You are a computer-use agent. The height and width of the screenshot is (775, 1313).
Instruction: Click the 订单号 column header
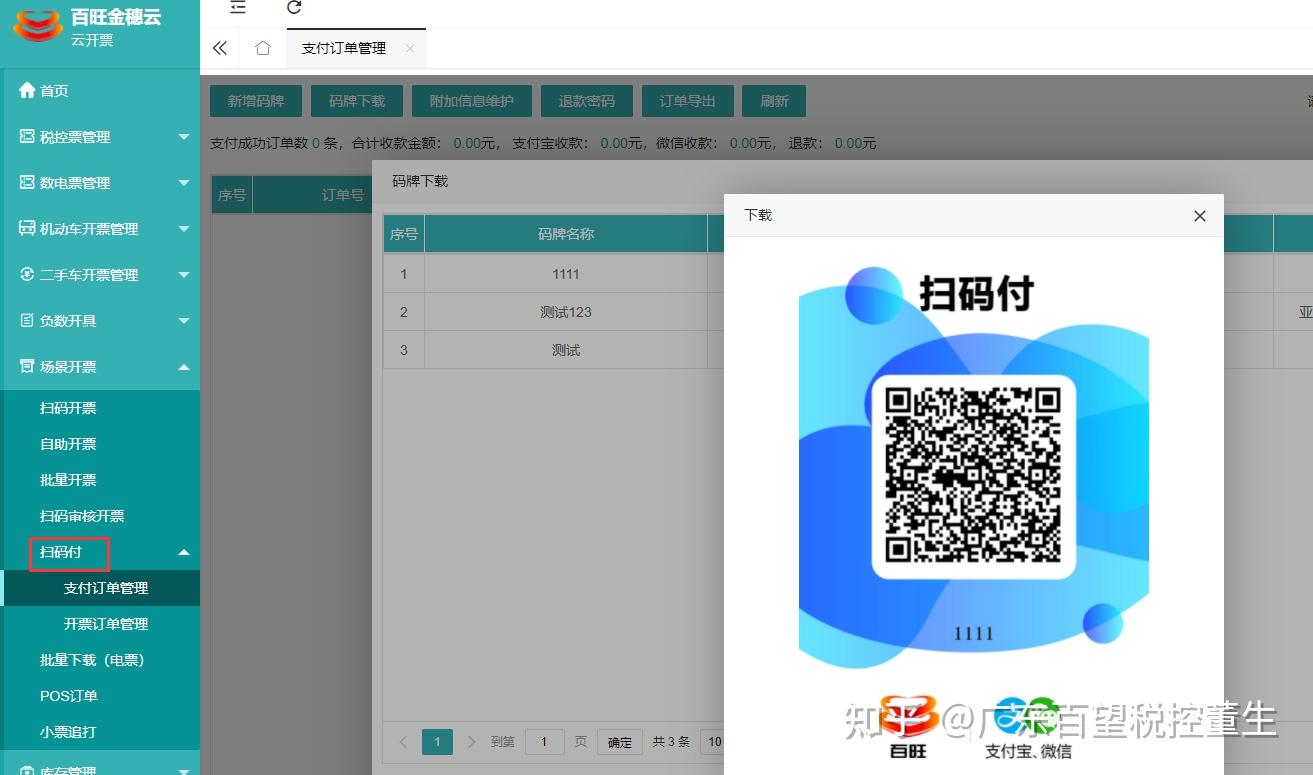tap(343, 195)
